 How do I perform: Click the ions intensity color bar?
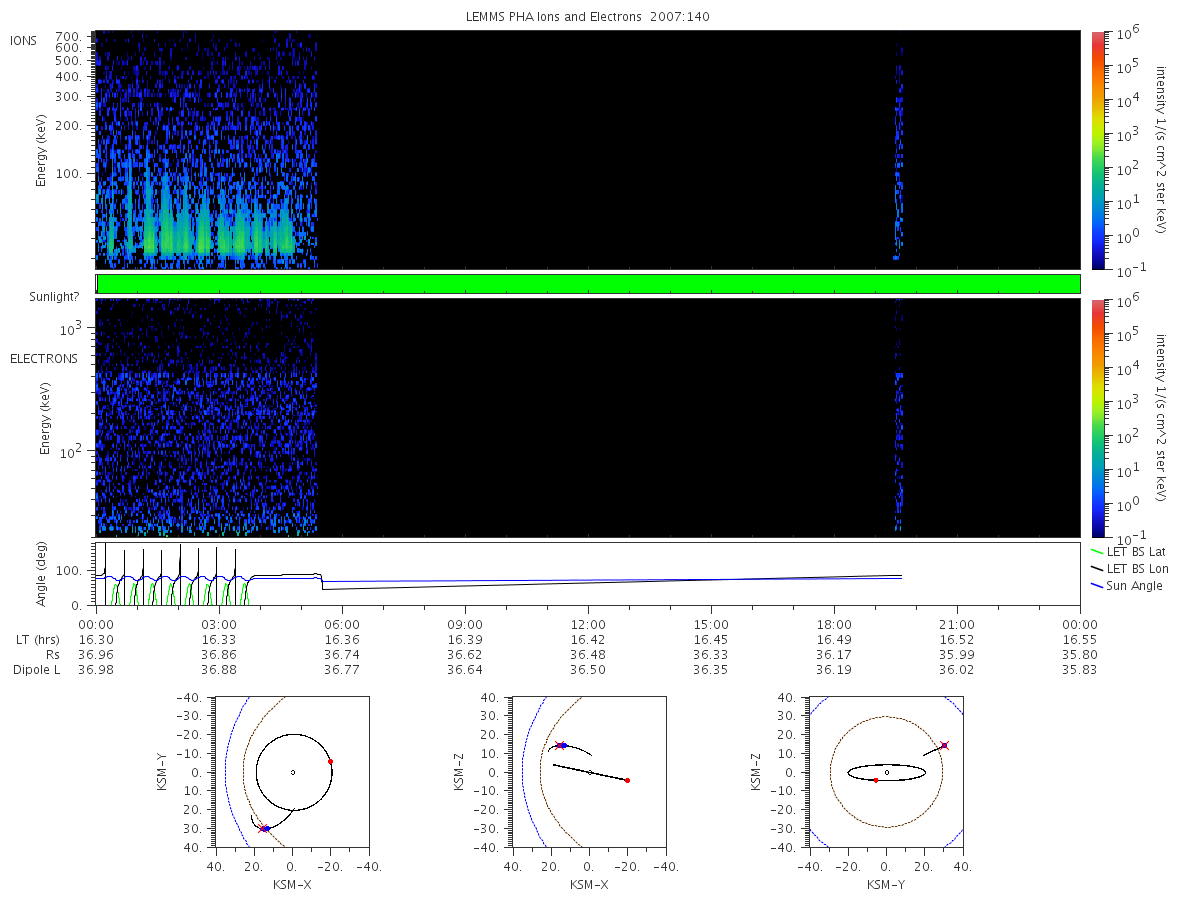tap(1097, 150)
